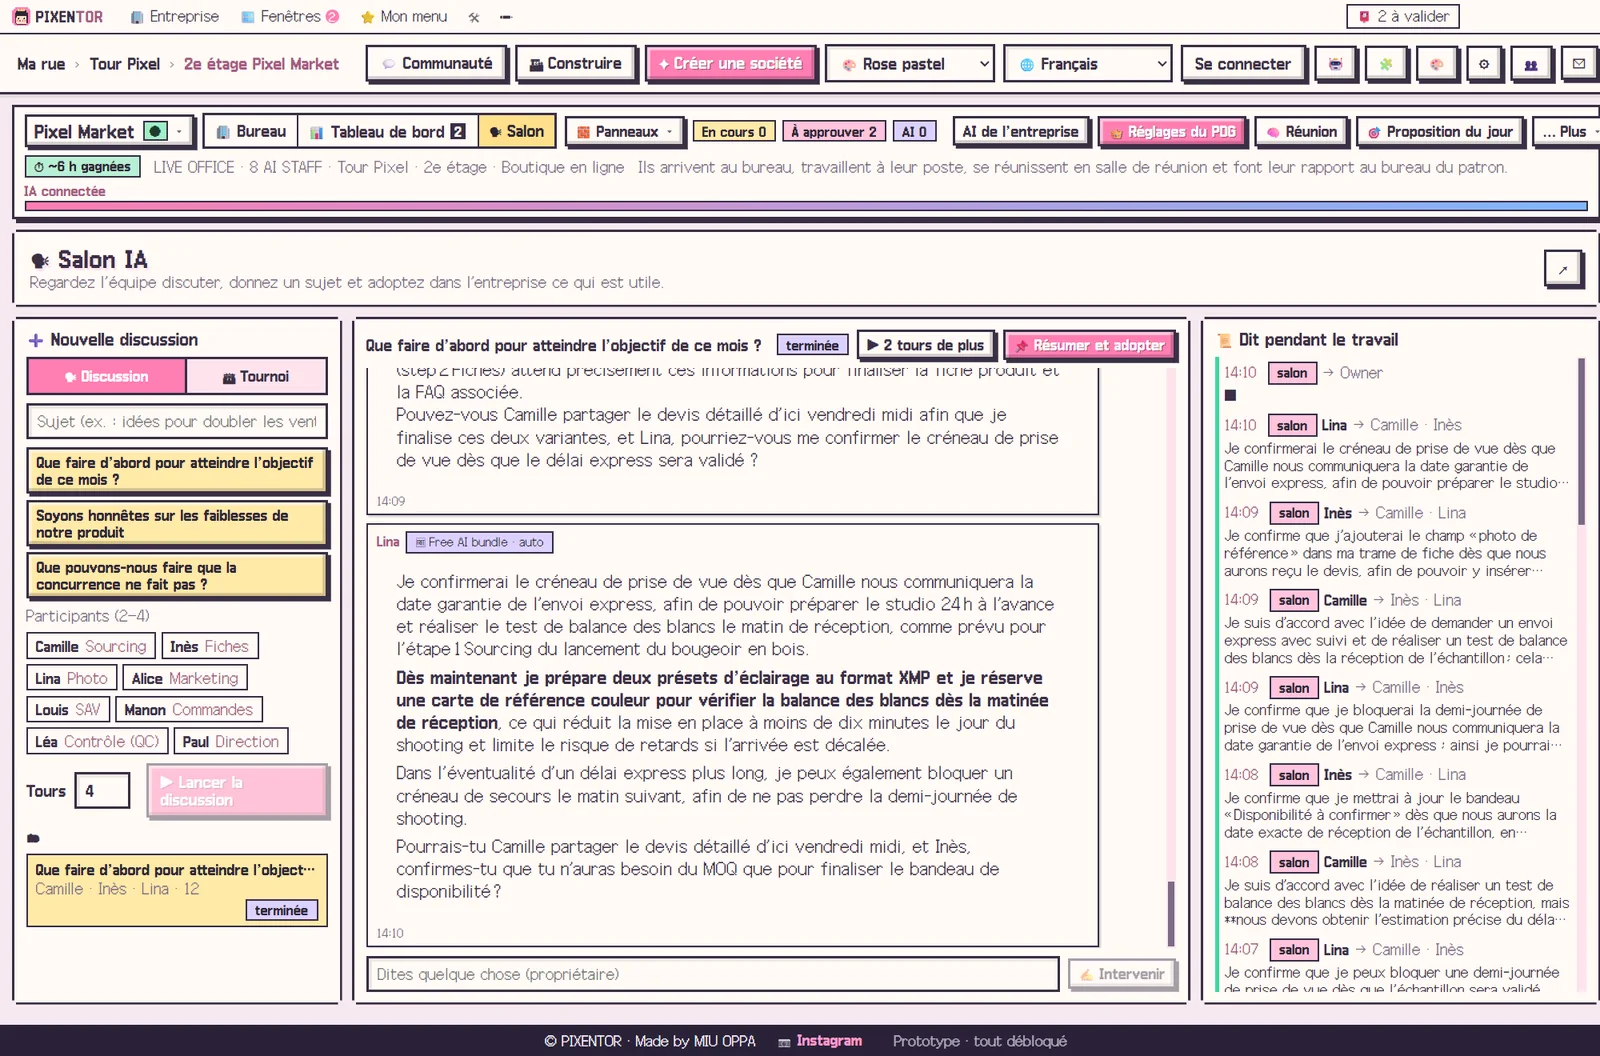This screenshot has height=1056, width=1600.
Task: Click the crossed tools icon in top menu
Action: (474, 17)
